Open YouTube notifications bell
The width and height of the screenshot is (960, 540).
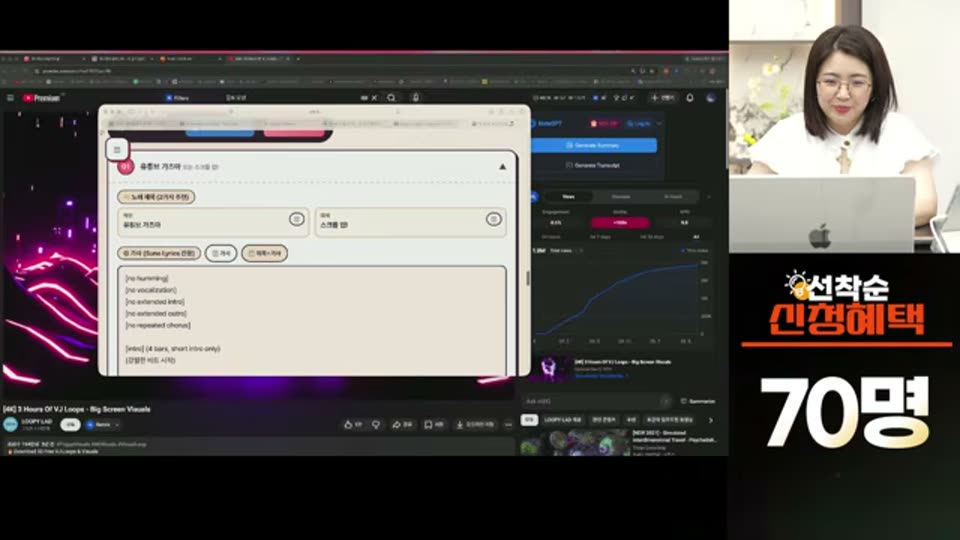coord(690,98)
